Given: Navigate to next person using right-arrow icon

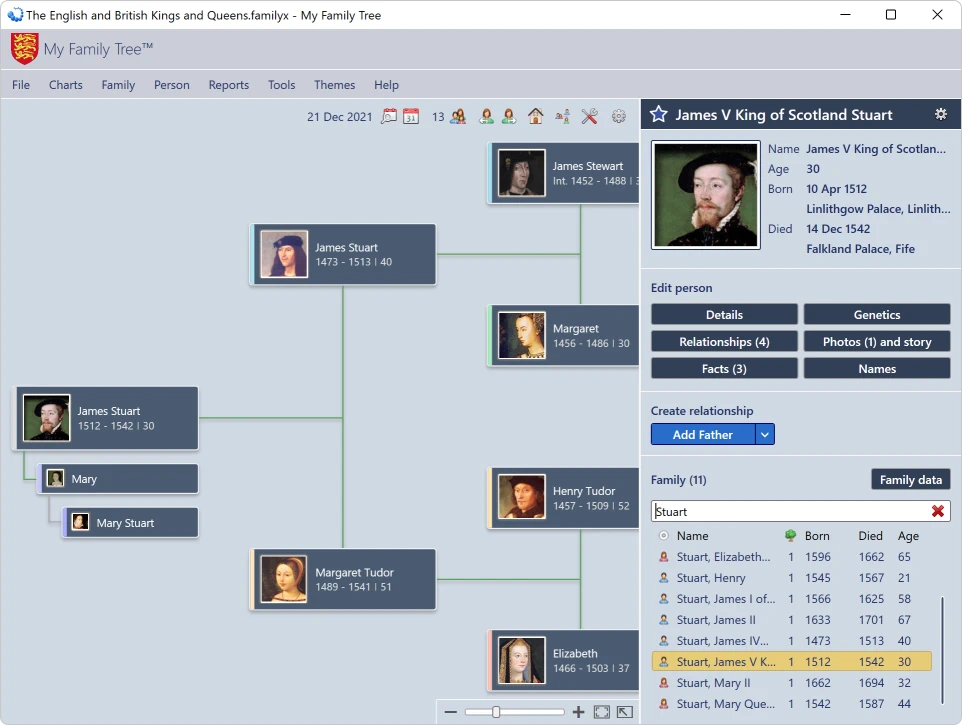Looking at the screenshot, I should pos(509,117).
